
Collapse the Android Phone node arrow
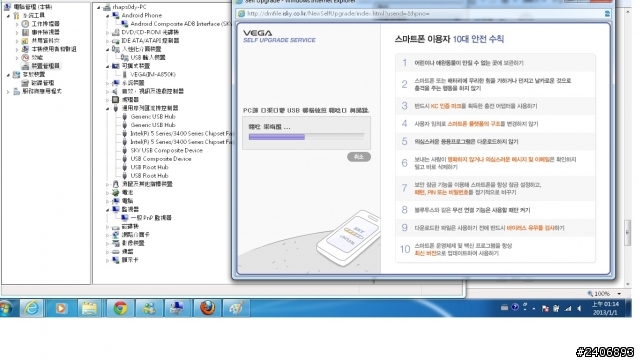click(108, 16)
